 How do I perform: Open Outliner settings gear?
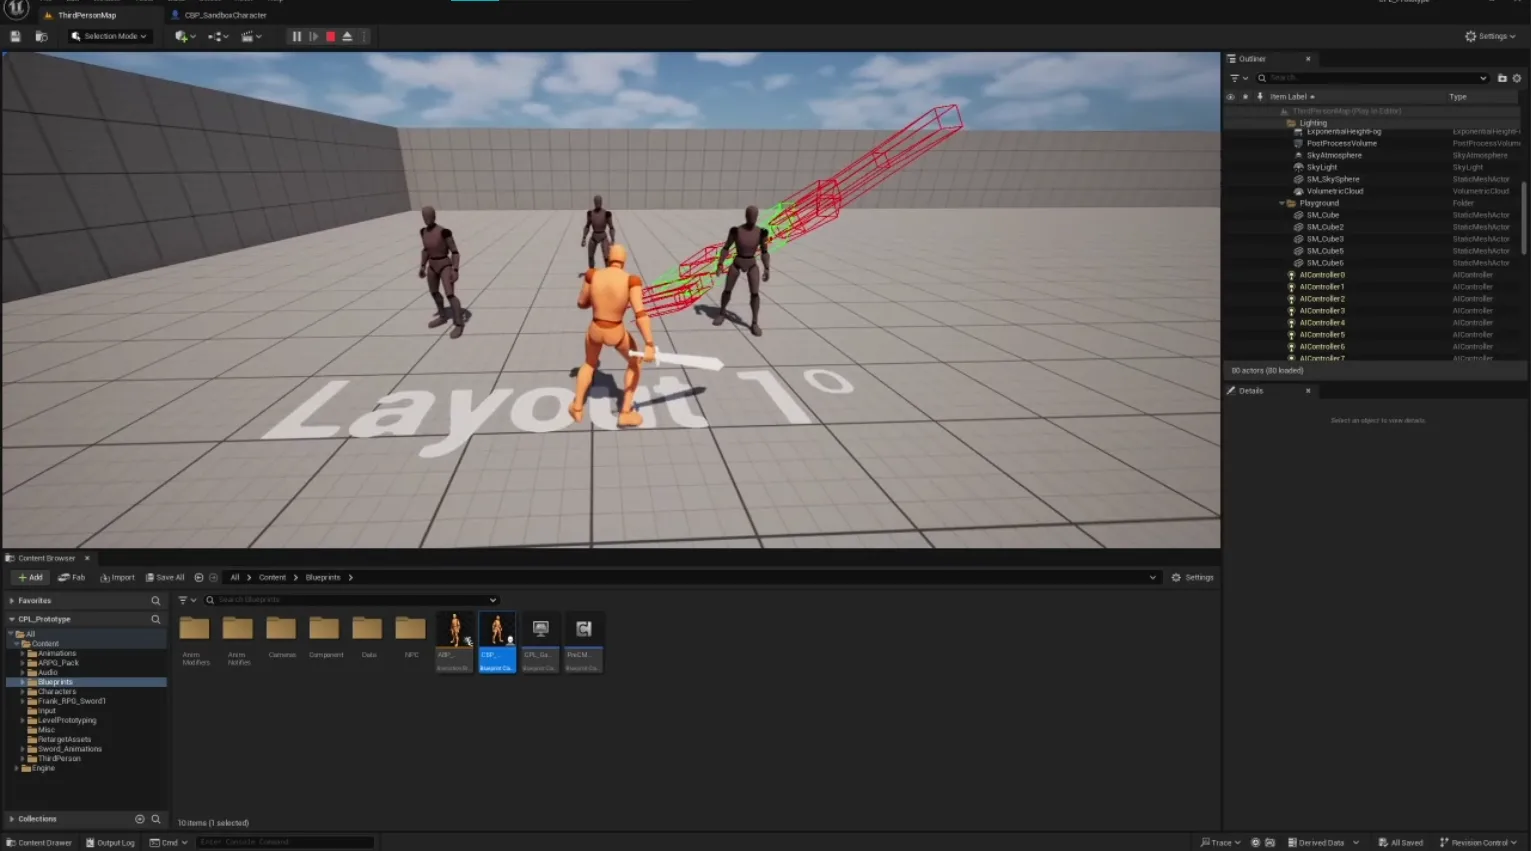tap(1517, 78)
